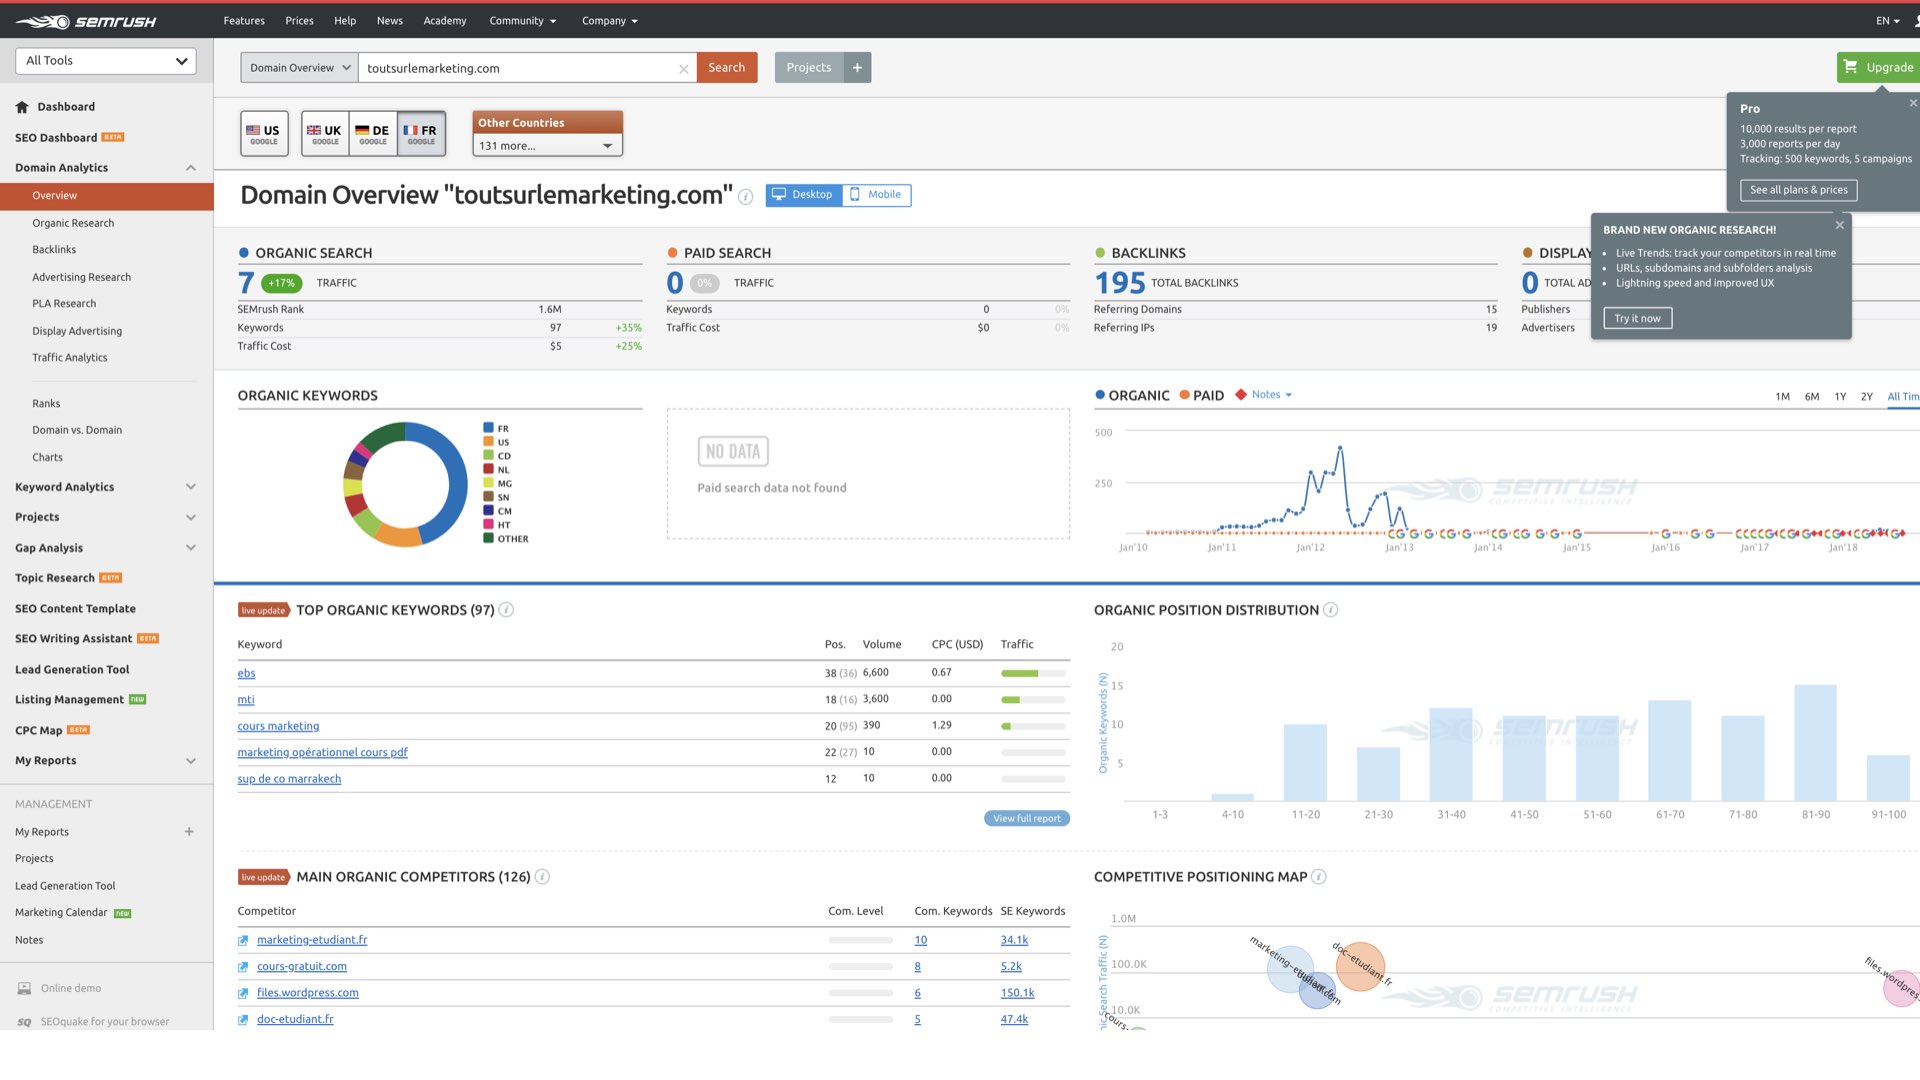Open marketing-etudiant.fr external link icon

[243, 941]
